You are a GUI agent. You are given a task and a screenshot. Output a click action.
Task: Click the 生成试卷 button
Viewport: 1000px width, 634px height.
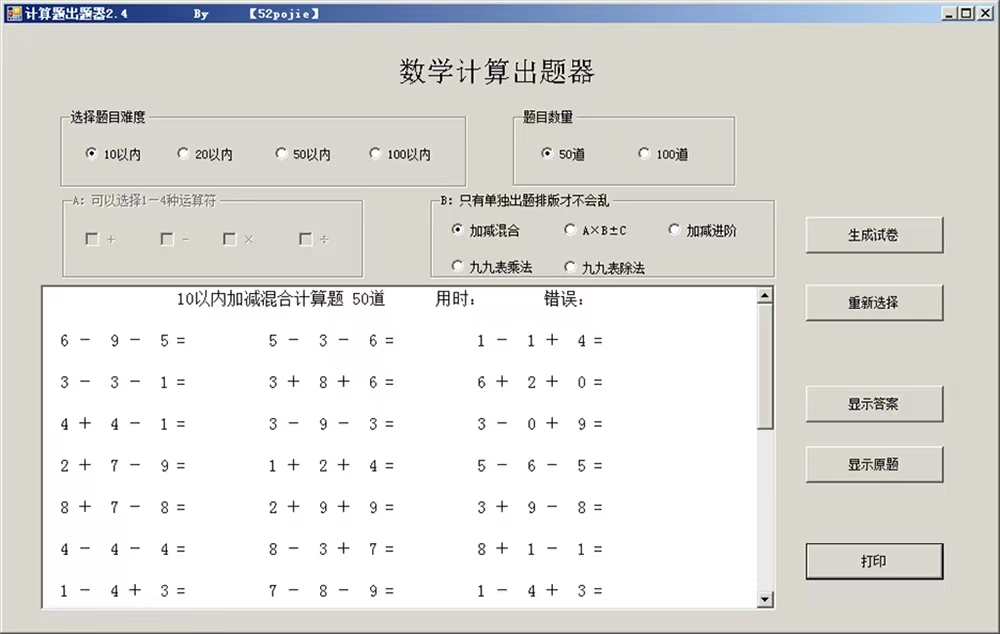point(873,235)
